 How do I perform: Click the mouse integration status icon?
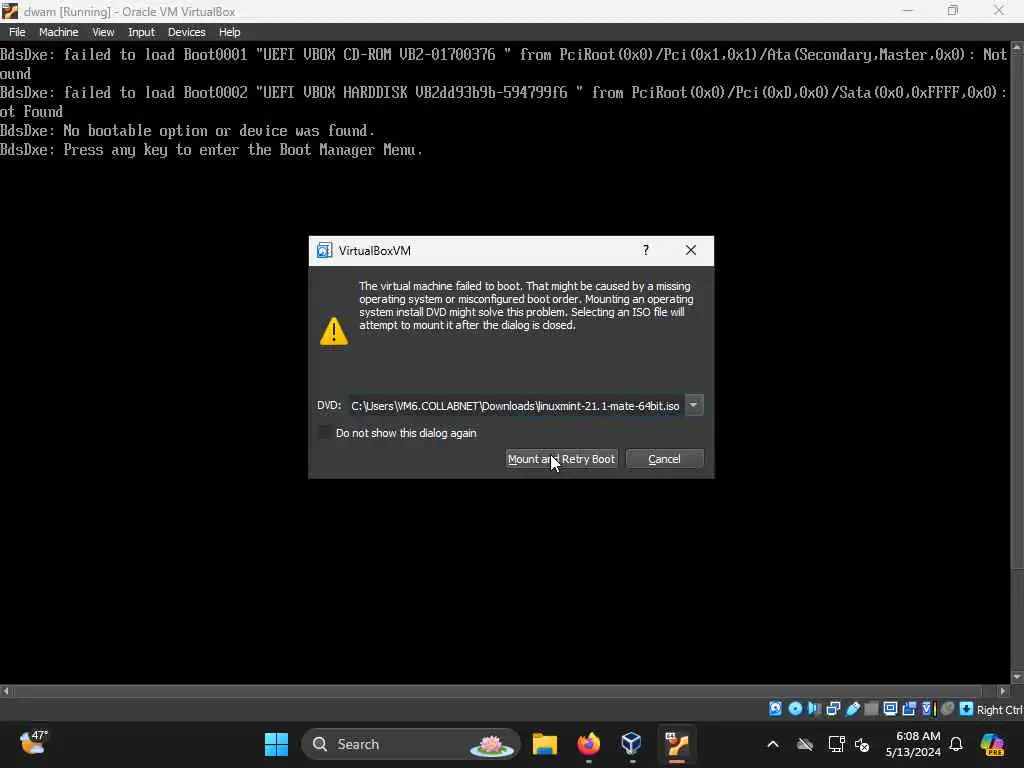click(948, 709)
